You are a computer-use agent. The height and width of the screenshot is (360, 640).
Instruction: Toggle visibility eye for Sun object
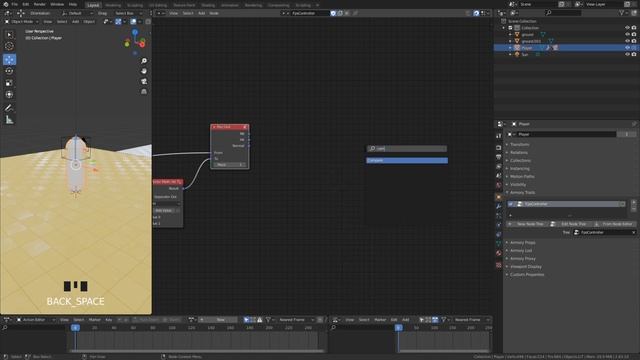pos(627,54)
